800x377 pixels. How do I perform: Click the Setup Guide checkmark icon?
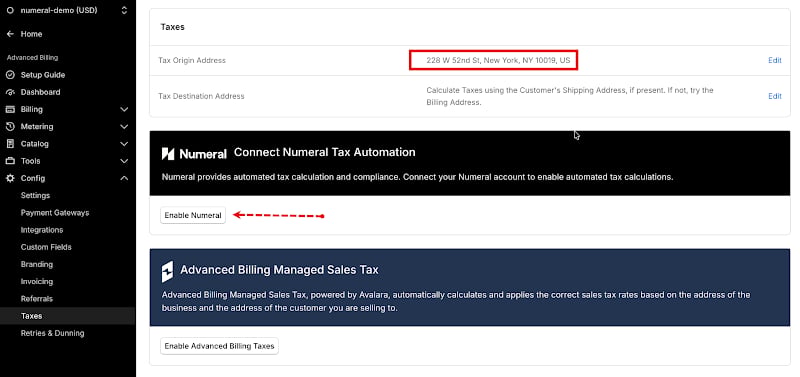click(x=10, y=75)
